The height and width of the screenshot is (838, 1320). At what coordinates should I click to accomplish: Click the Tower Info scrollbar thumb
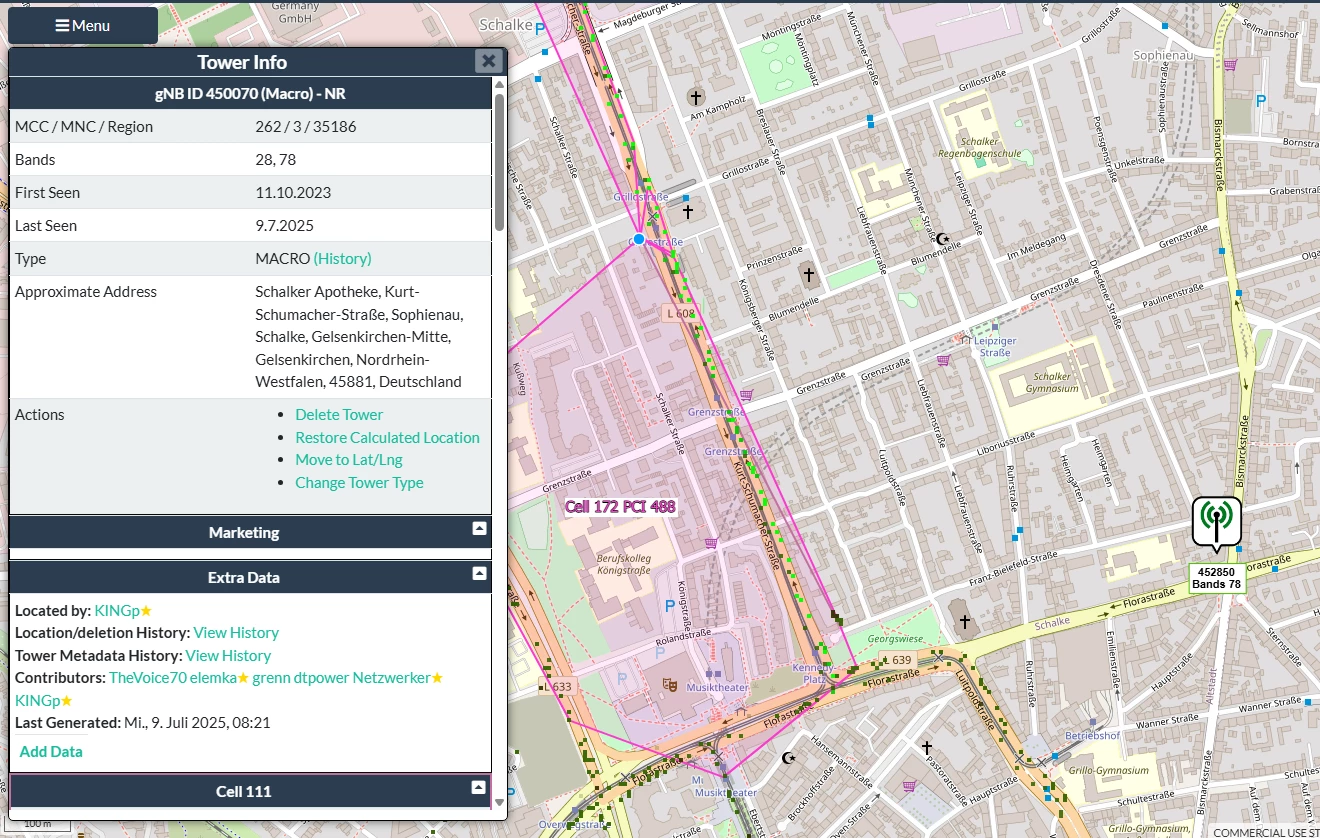point(498,160)
